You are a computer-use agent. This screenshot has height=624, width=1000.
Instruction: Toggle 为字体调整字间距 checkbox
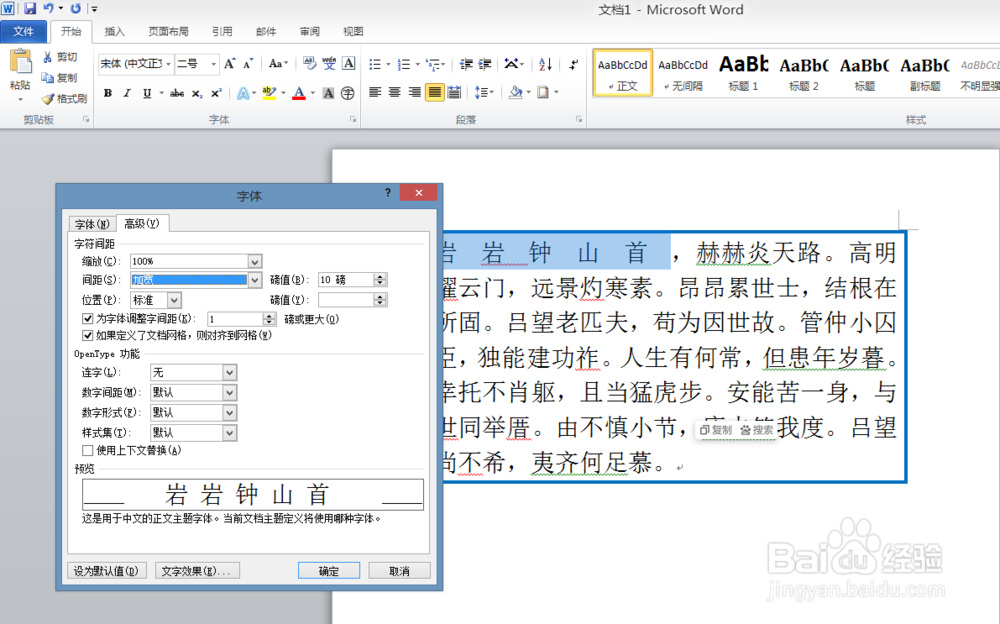point(87,318)
